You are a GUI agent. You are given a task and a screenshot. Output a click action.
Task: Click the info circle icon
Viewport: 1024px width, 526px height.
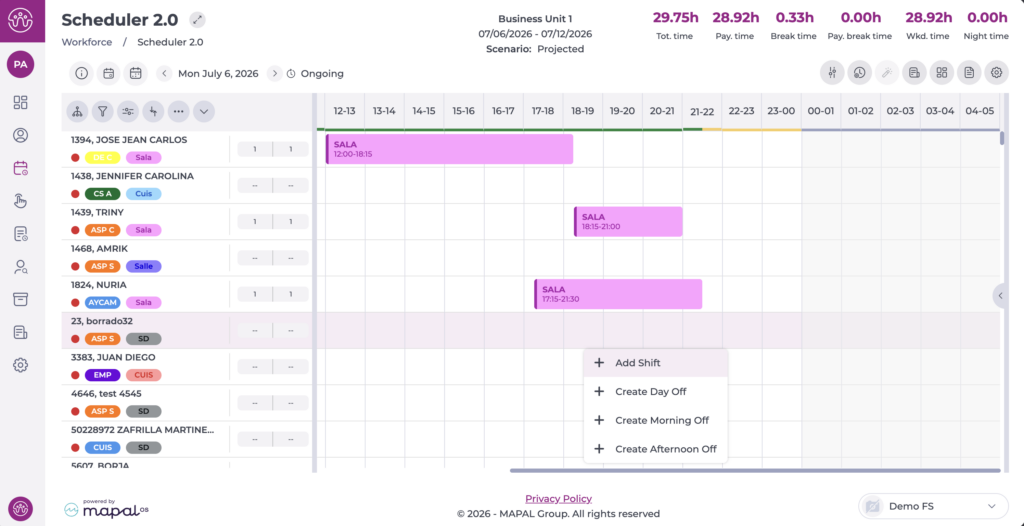coord(82,73)
